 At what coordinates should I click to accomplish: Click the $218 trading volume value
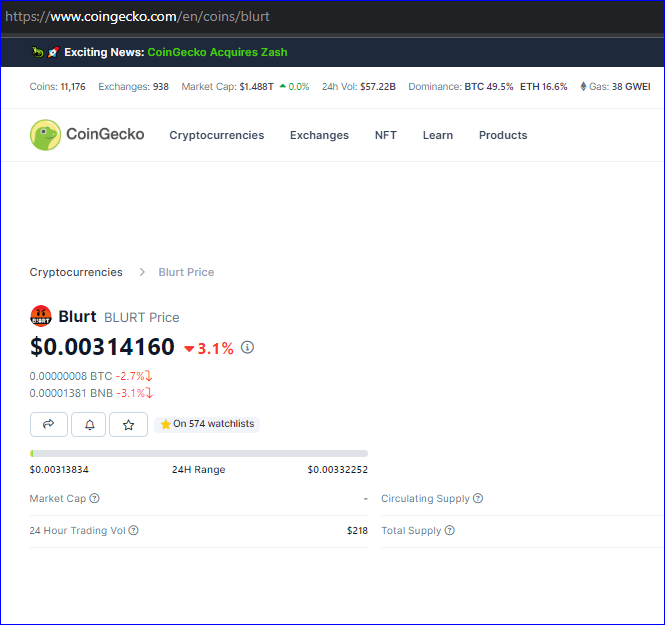point(357,530)
